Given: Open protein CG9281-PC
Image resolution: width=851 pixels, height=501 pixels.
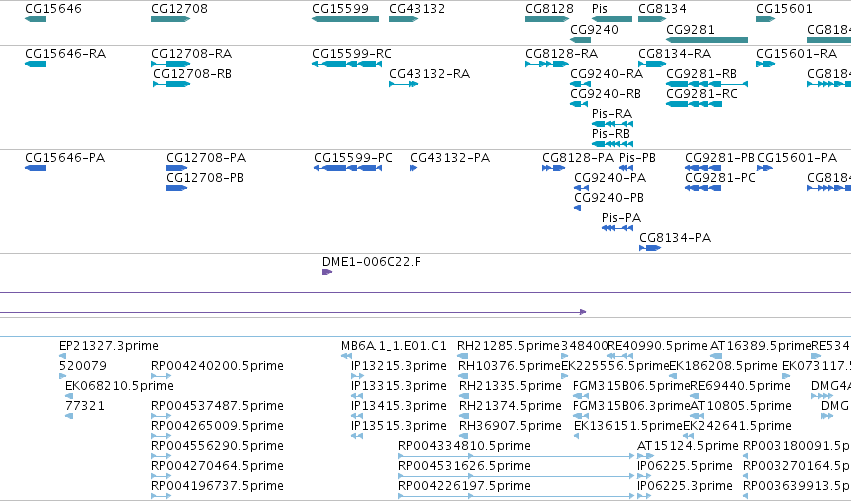Looking at the screenshot, I should [x=720, y=178].
